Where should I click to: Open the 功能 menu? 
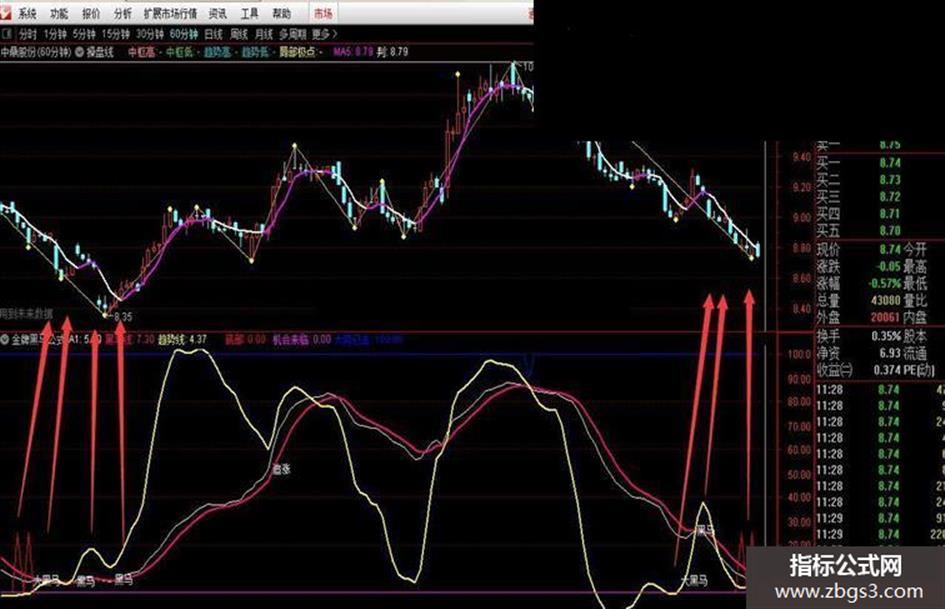tap(59, 13)
